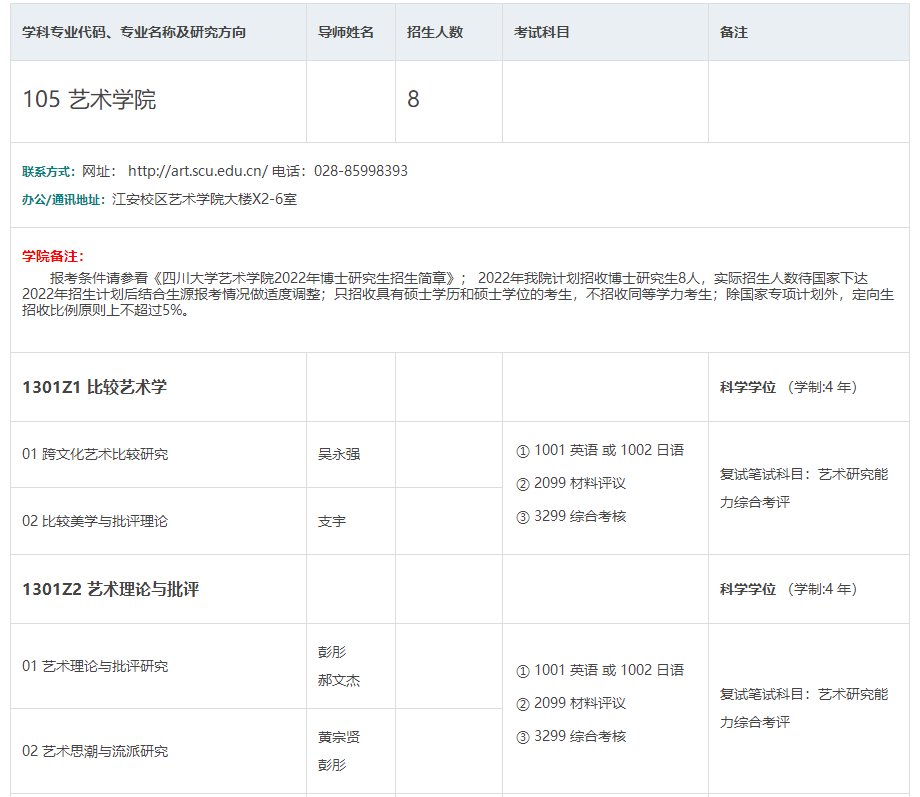Select the 1301Z1 比较艺术学 program row
The width and height of the screenshot is (920, 797).
94,387
